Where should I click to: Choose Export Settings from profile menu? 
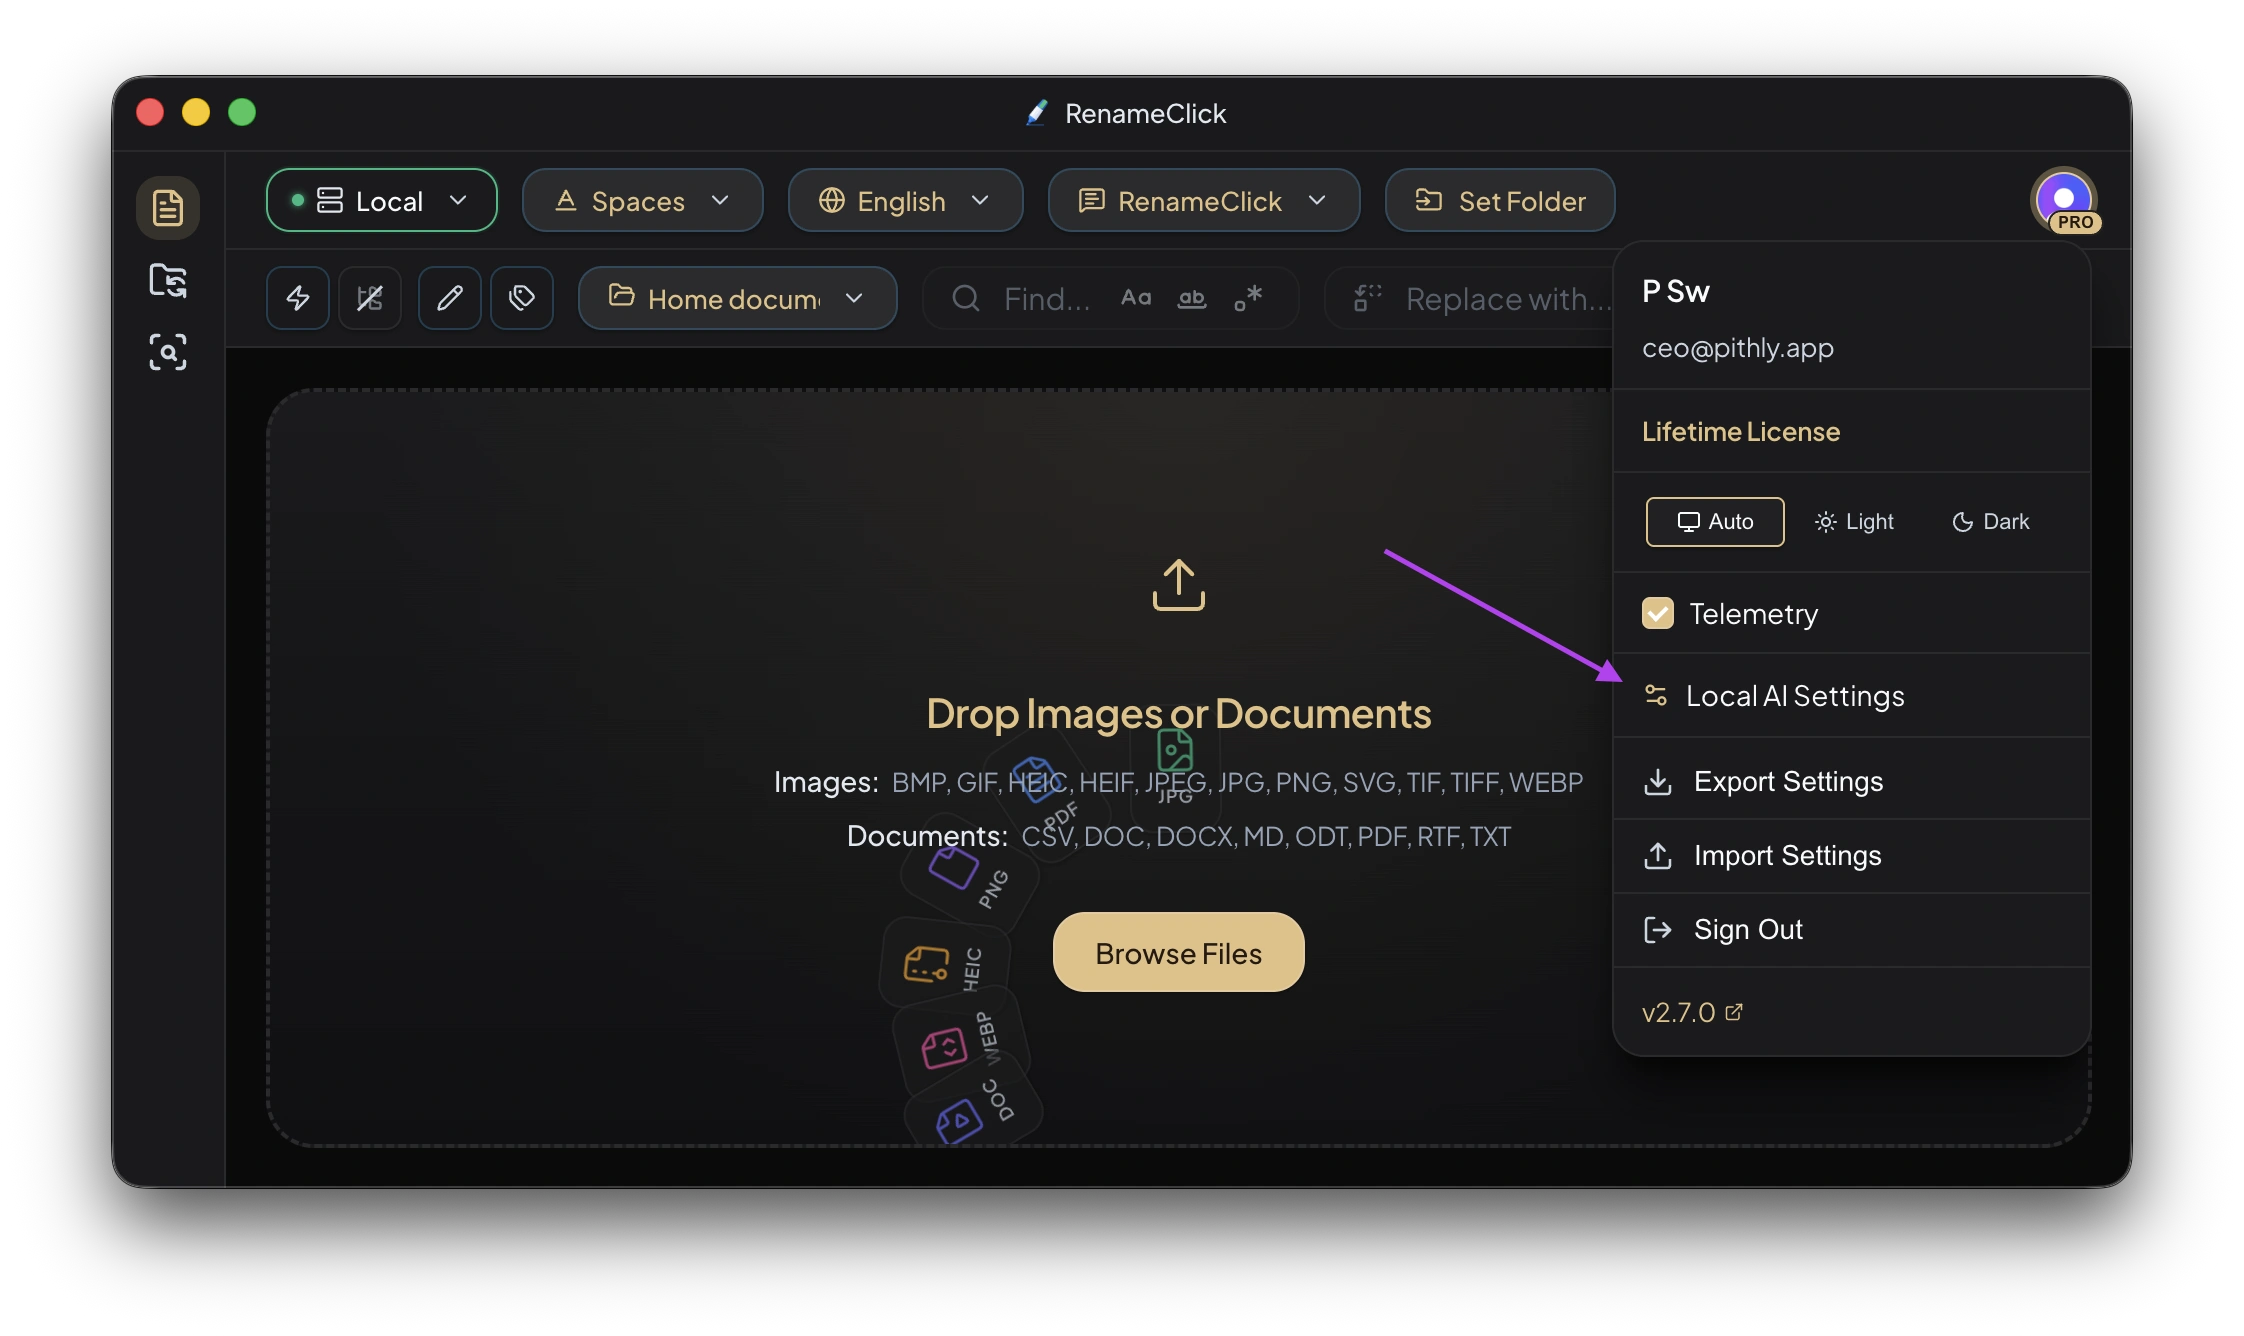[x=1787, y=781]
